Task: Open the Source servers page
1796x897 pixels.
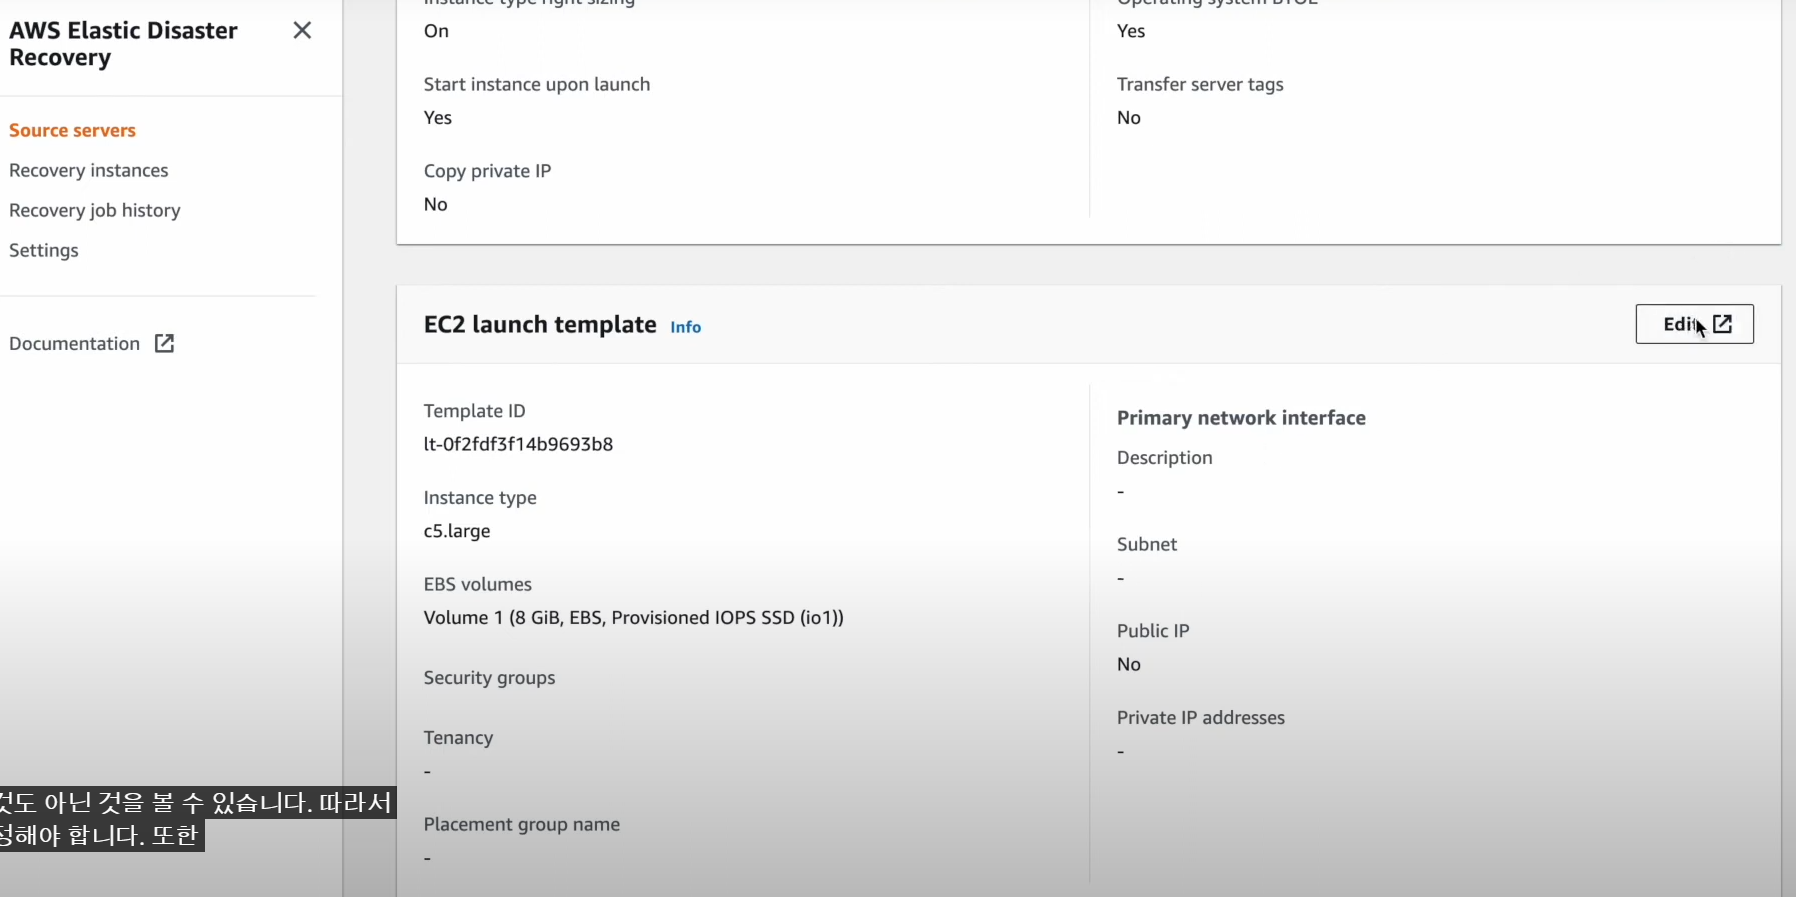Action: [x=72, y=130]
